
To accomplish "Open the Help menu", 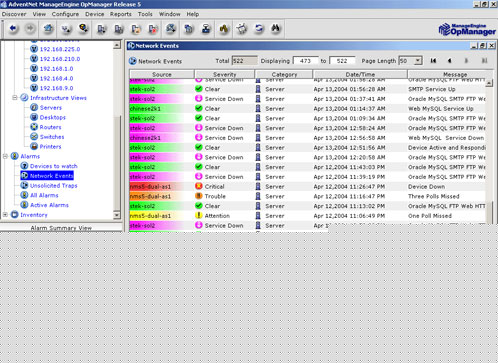I will 193,14.
